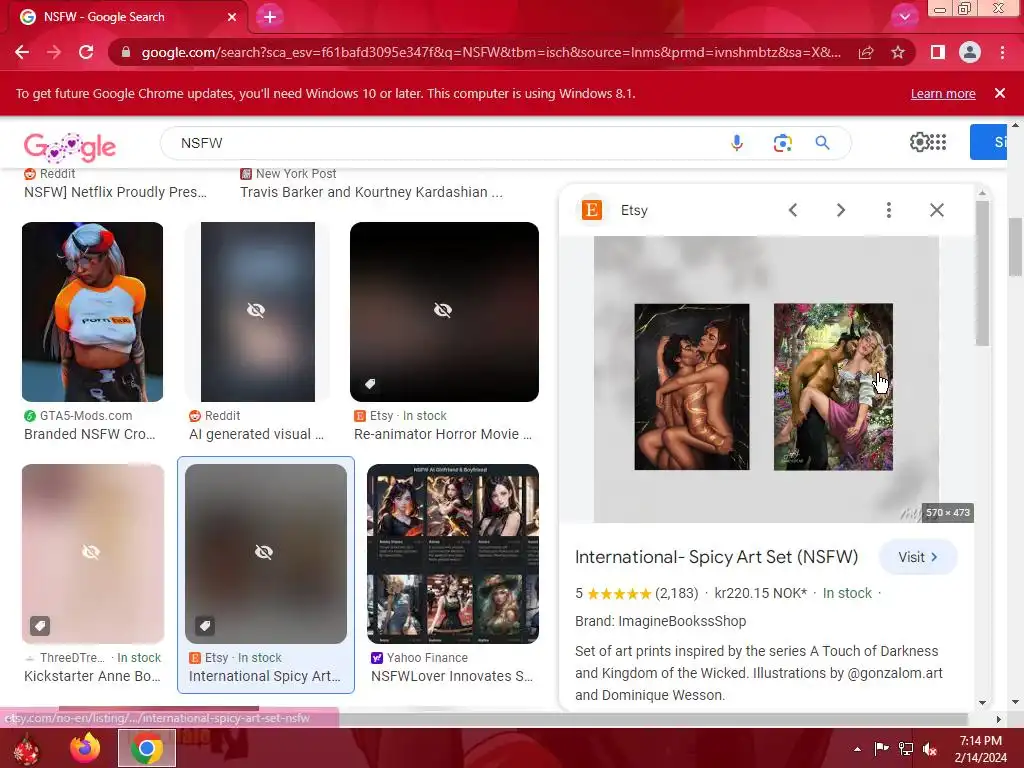Click the horizontal scrollbar right arrow
The height and width of the screenshot is (768, 1024).
999,719
